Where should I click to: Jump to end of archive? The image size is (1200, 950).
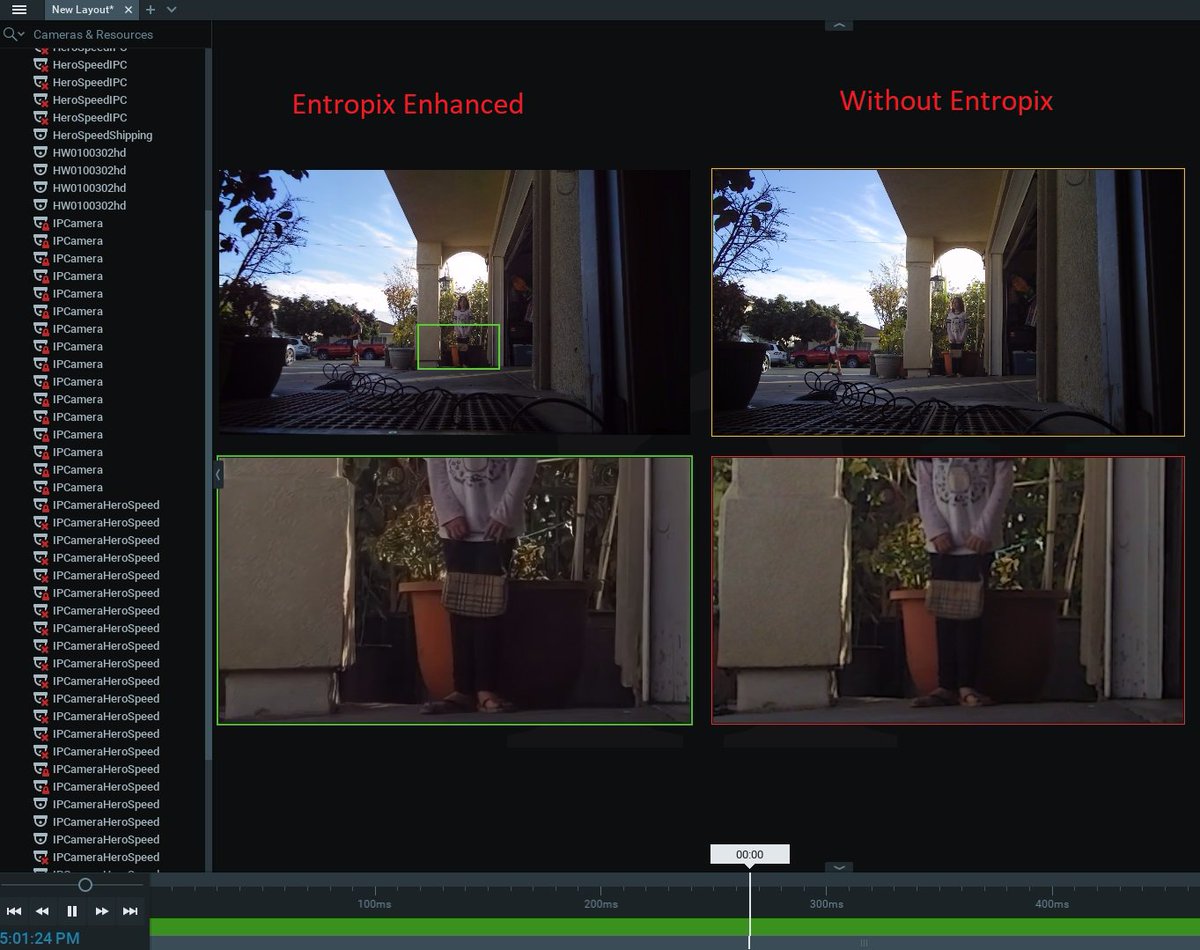130,911
